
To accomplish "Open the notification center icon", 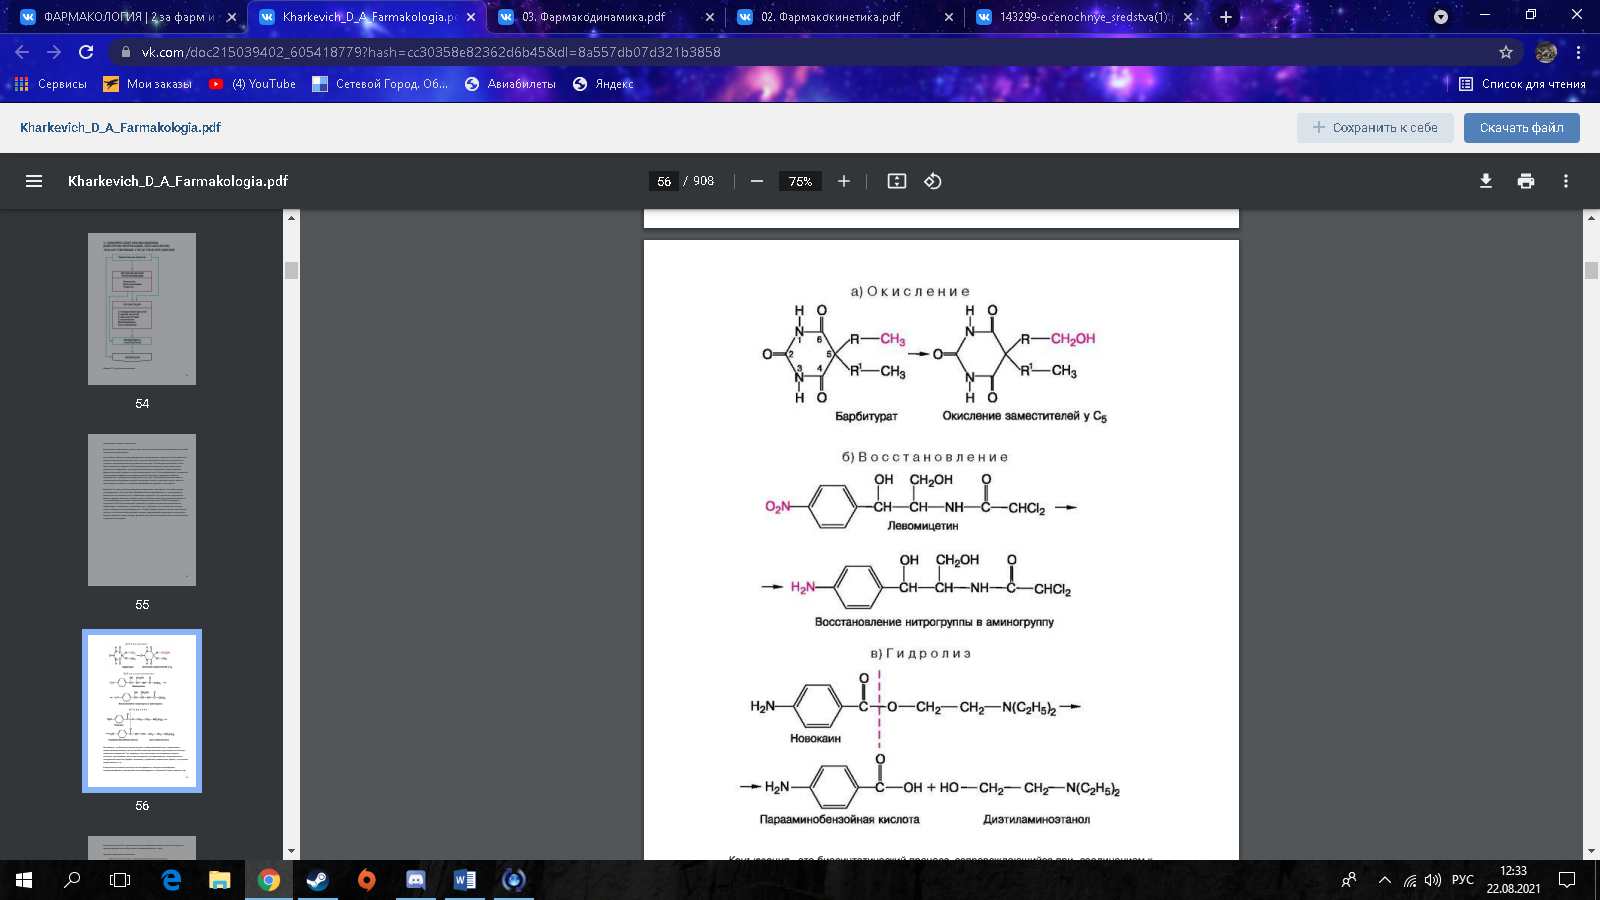I will pos(1567,880).
